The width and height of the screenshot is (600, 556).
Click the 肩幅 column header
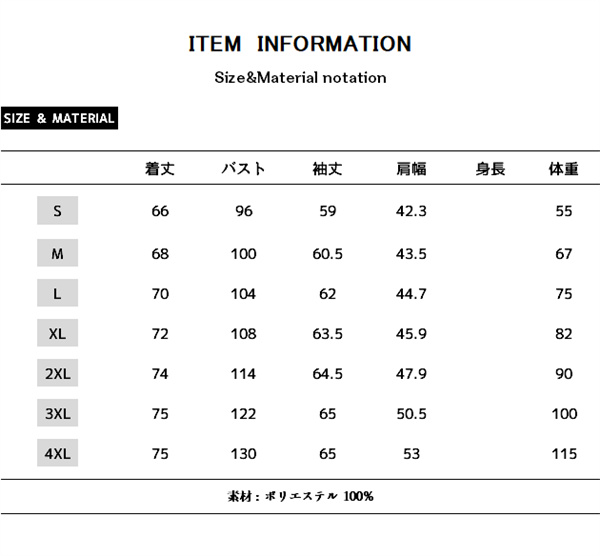pos(411,169)
